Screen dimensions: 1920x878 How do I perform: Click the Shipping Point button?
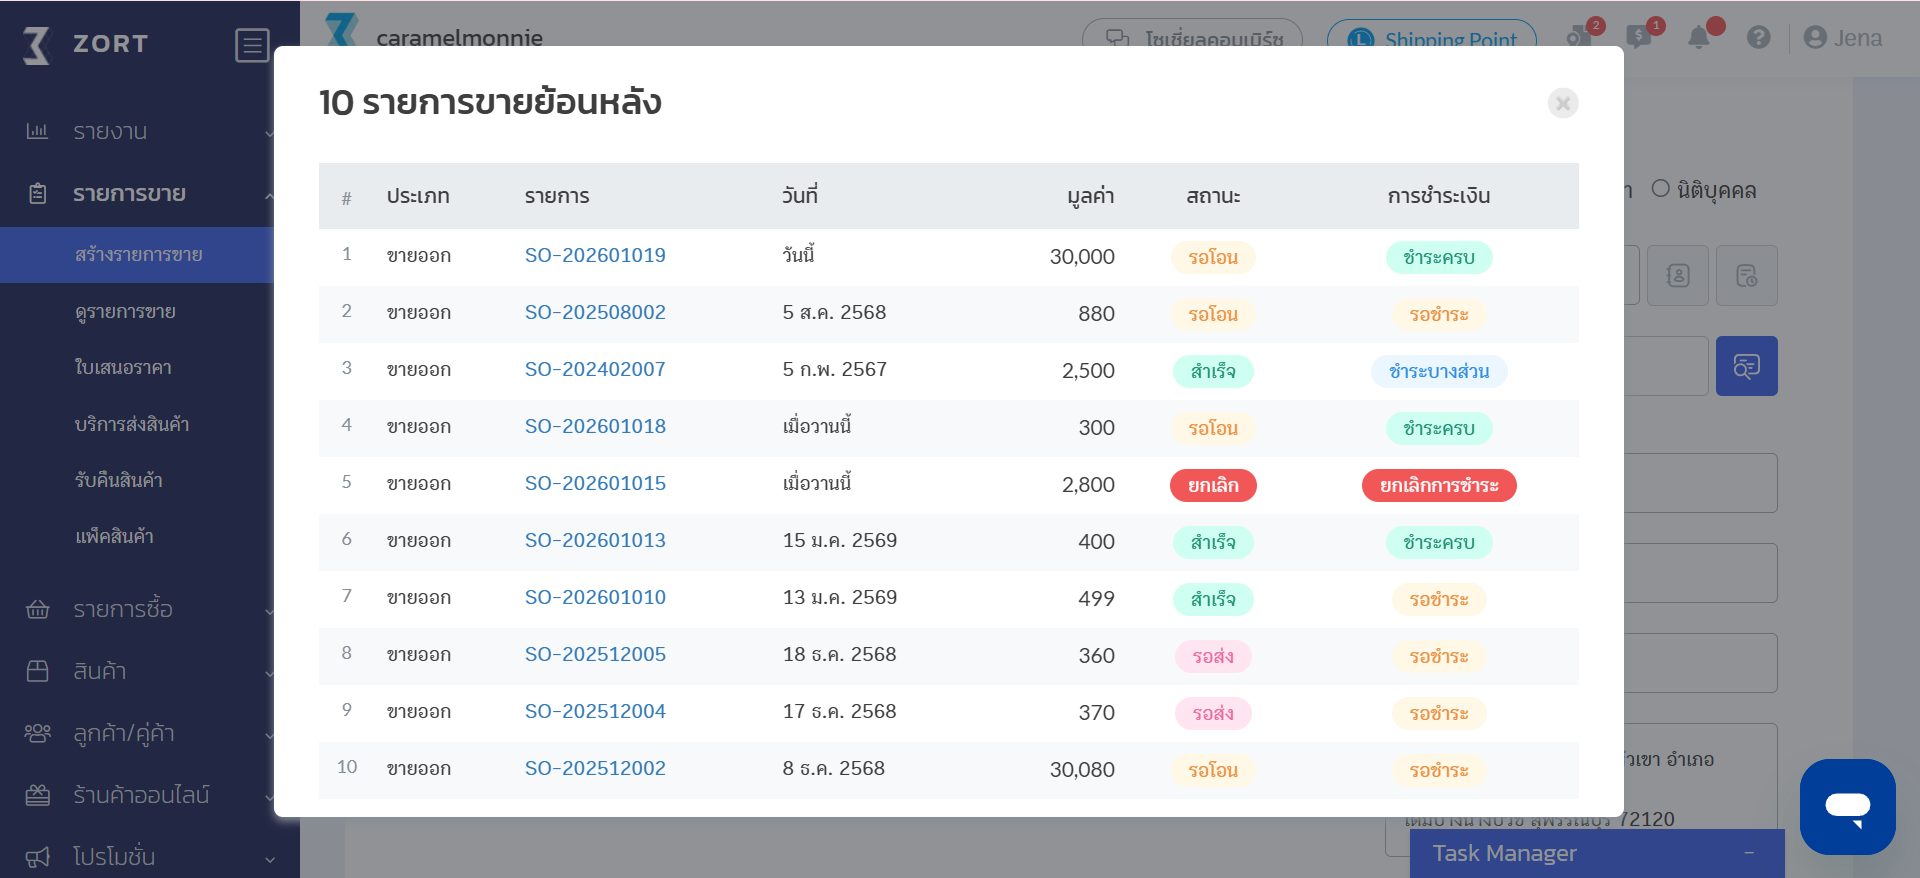[x=1431, y=39]
